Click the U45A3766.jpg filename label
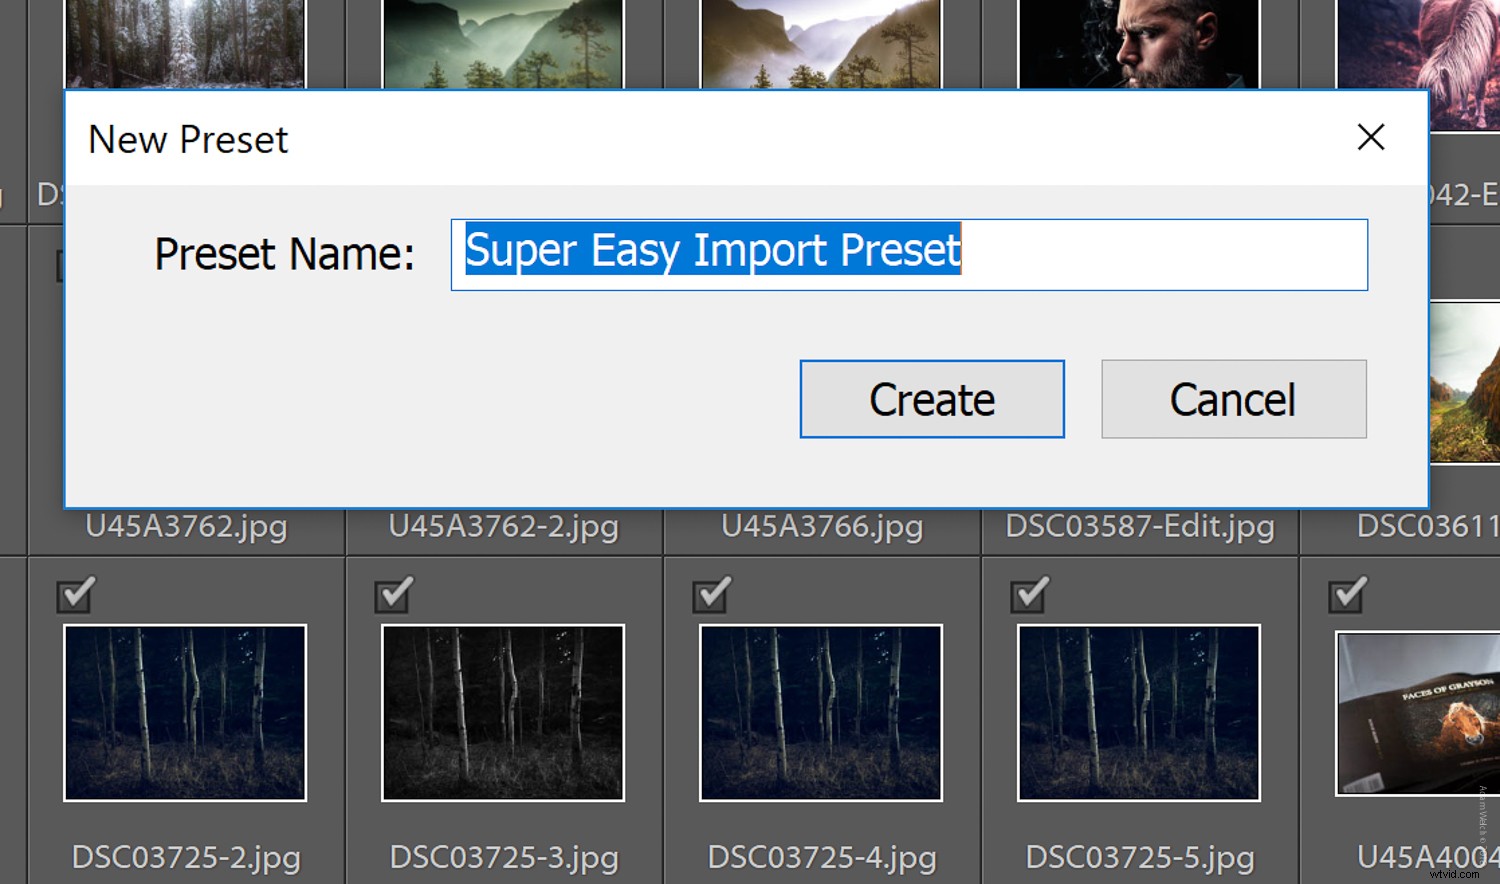 [x=821, y=527]
